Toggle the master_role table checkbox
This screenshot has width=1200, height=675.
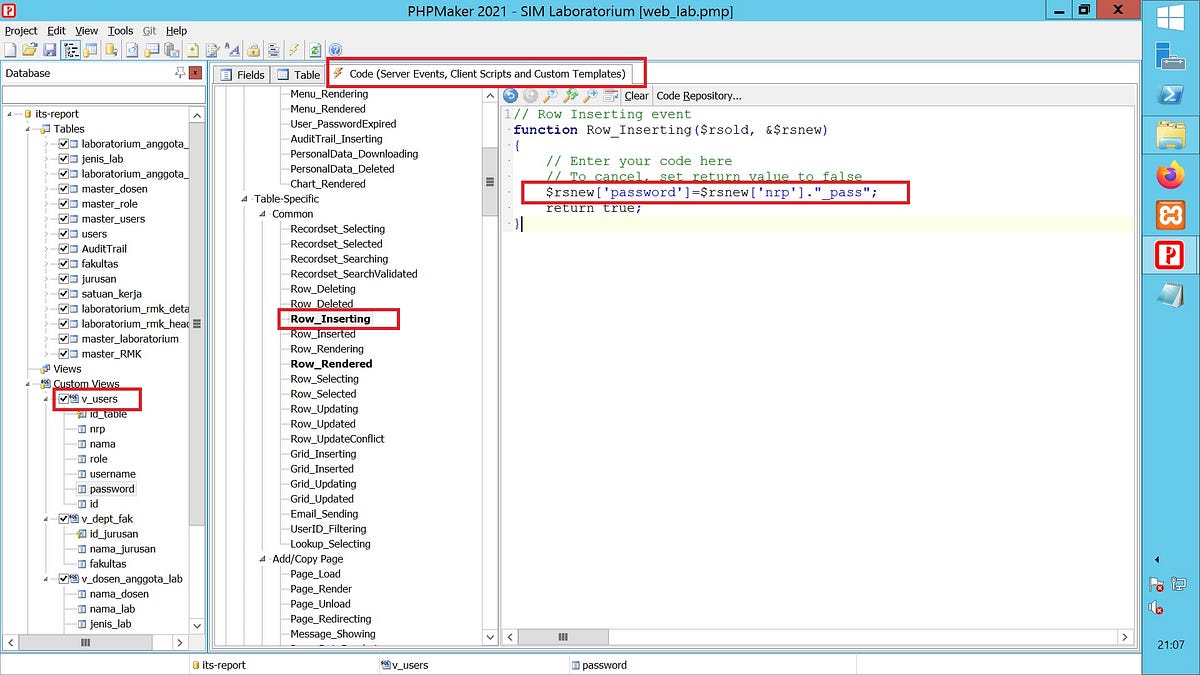tap(64, 204)
